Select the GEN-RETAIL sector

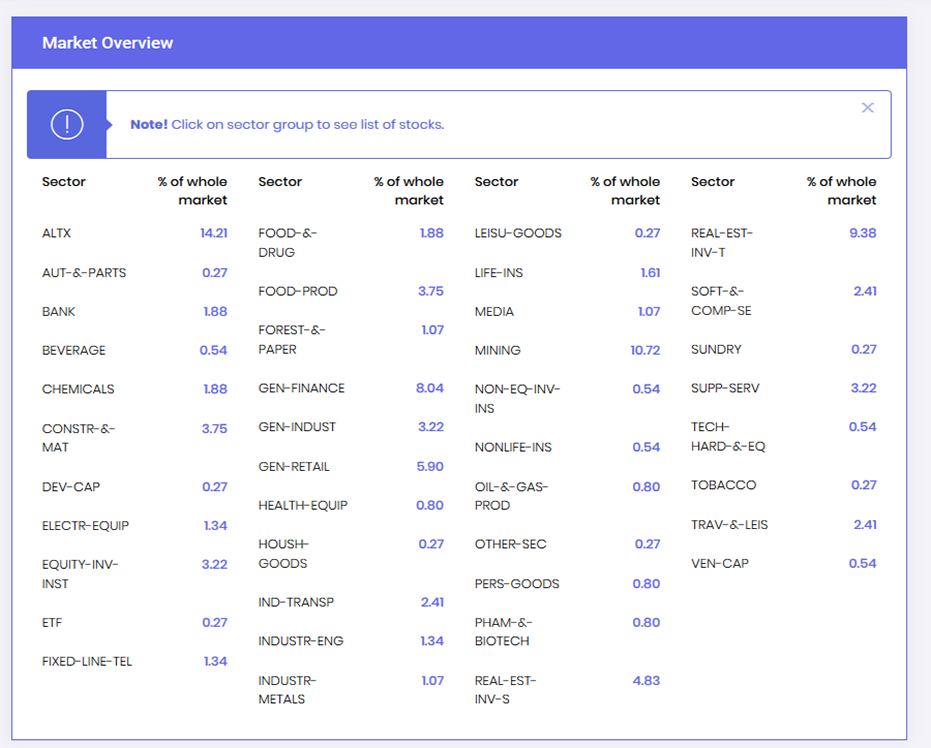coord(293,466)
